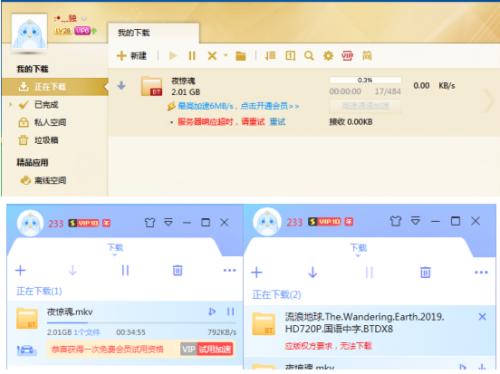This screenshot has width=500, height=374.
Task: Add new task with plus in right blue window
Action: 257,272
